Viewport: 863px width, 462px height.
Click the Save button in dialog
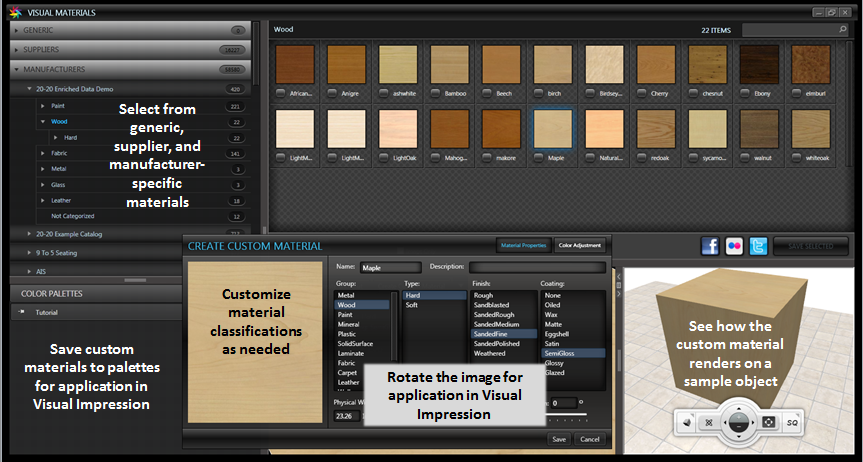(559, 439)
